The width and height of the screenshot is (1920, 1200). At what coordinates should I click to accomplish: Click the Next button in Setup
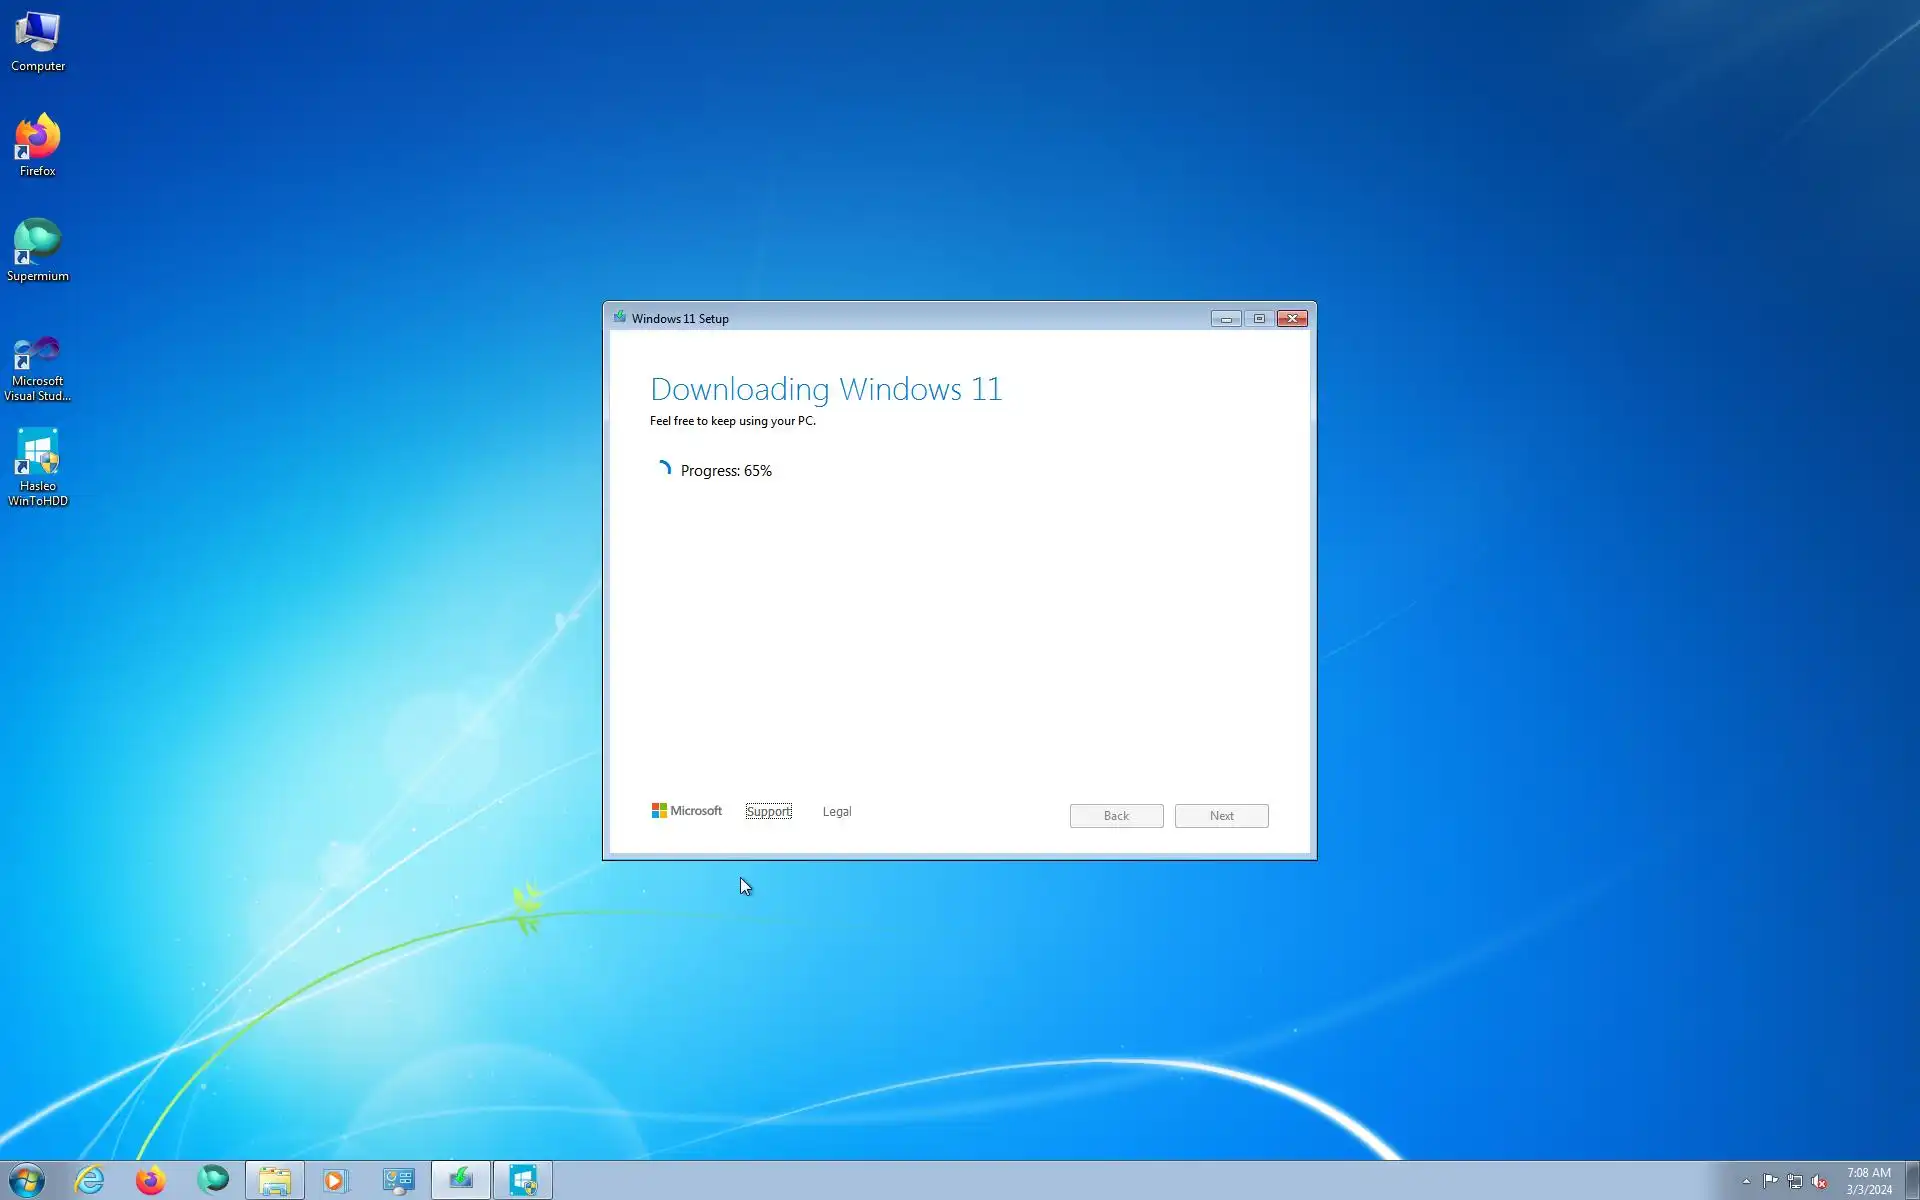tap(1221, 816)
